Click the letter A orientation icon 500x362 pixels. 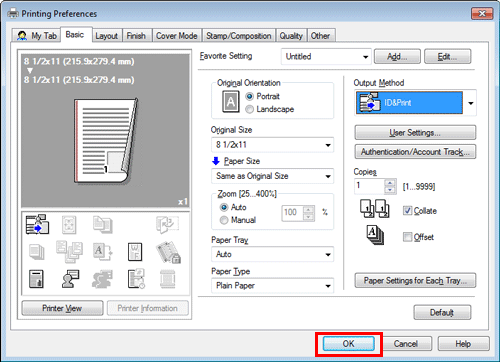(x=231, y=102)
